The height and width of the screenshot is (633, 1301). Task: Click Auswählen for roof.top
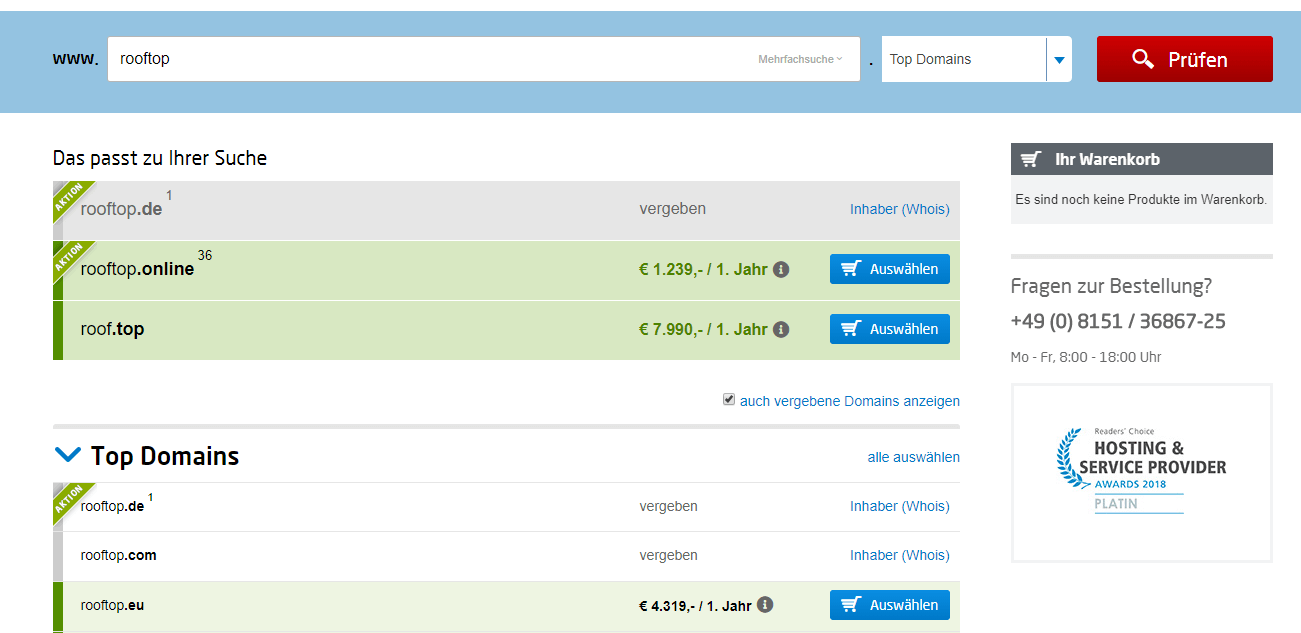(890, 329)
